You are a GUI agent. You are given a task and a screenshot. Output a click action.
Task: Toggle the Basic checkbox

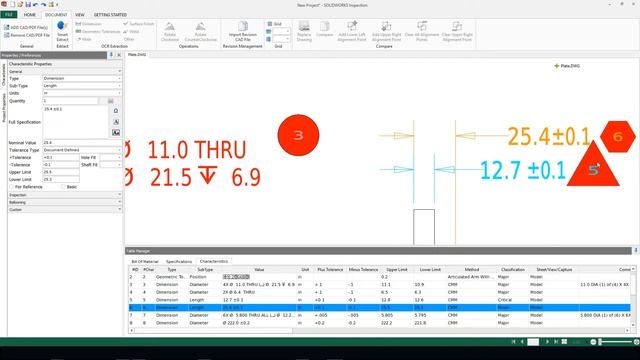[x=63, y=187]
